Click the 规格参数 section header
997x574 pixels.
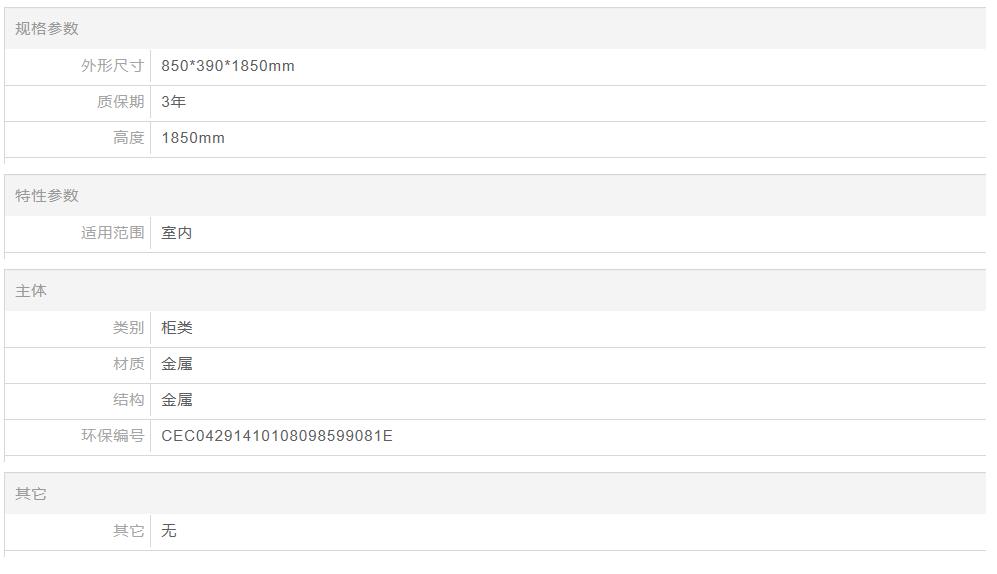click(47, 29)
